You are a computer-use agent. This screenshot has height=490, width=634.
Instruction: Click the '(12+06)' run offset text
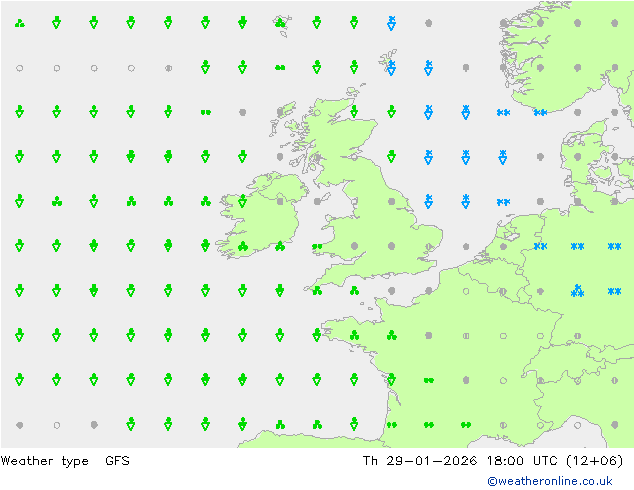(594, 461)
